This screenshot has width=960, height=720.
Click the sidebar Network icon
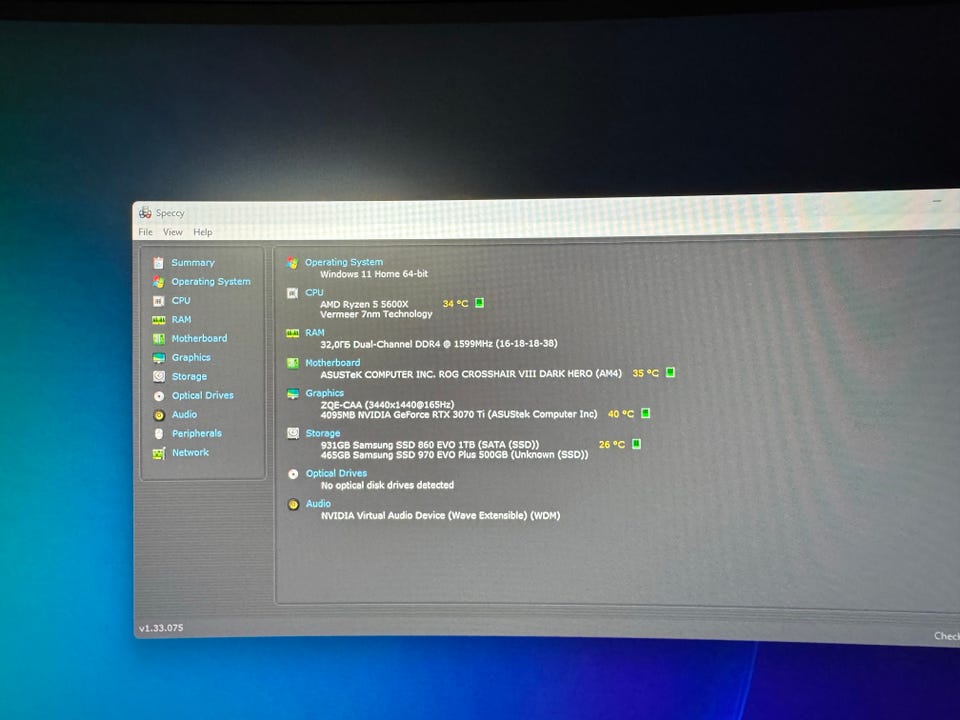(x=159, y=453)
